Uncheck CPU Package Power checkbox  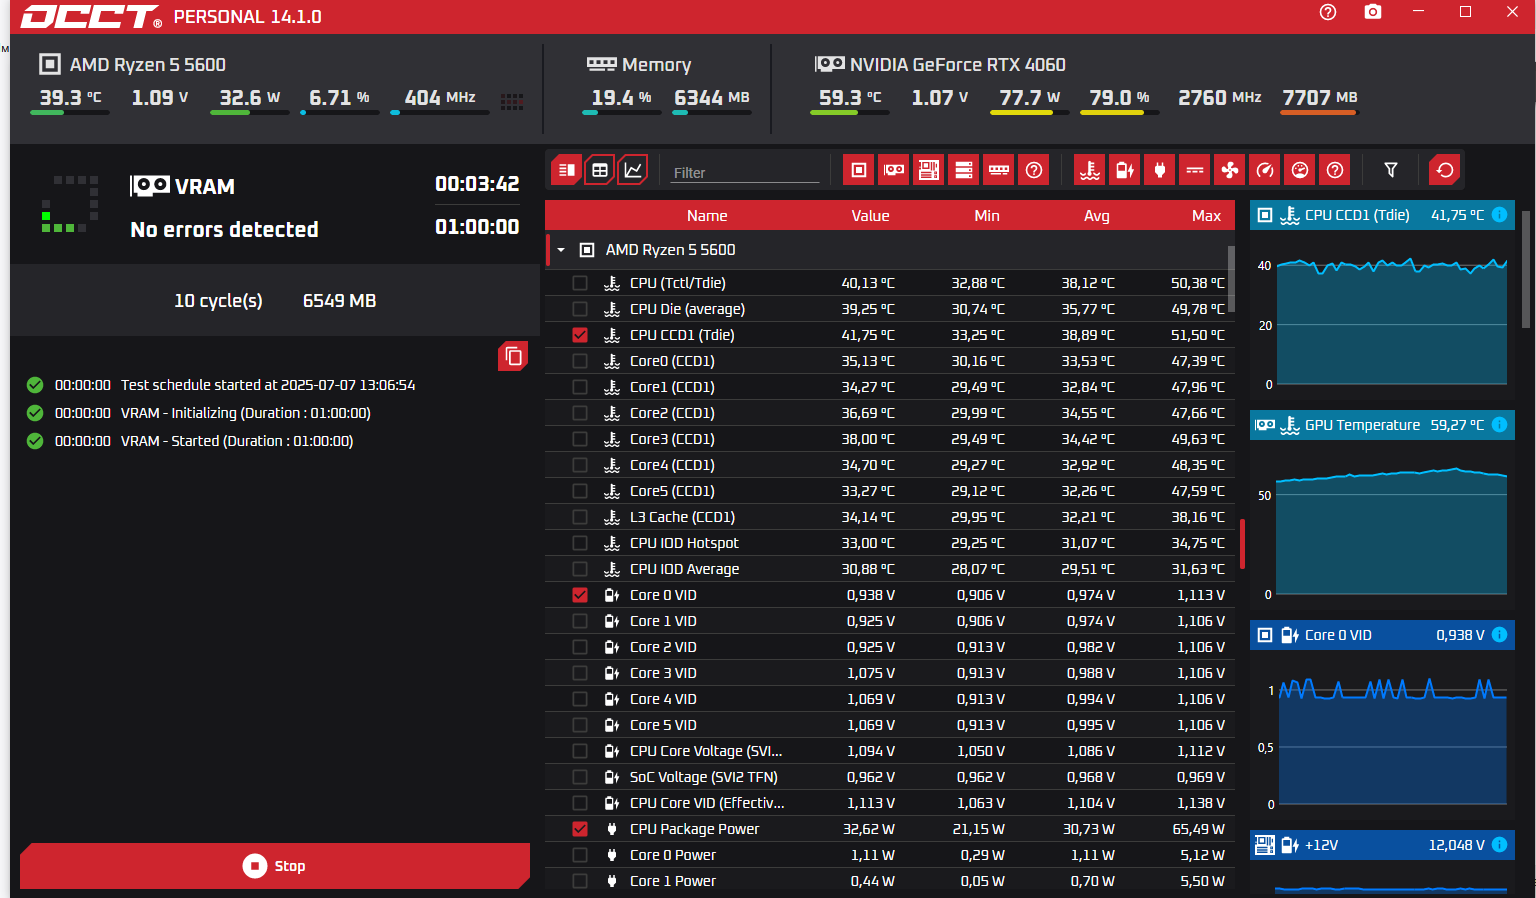point(580,829)
